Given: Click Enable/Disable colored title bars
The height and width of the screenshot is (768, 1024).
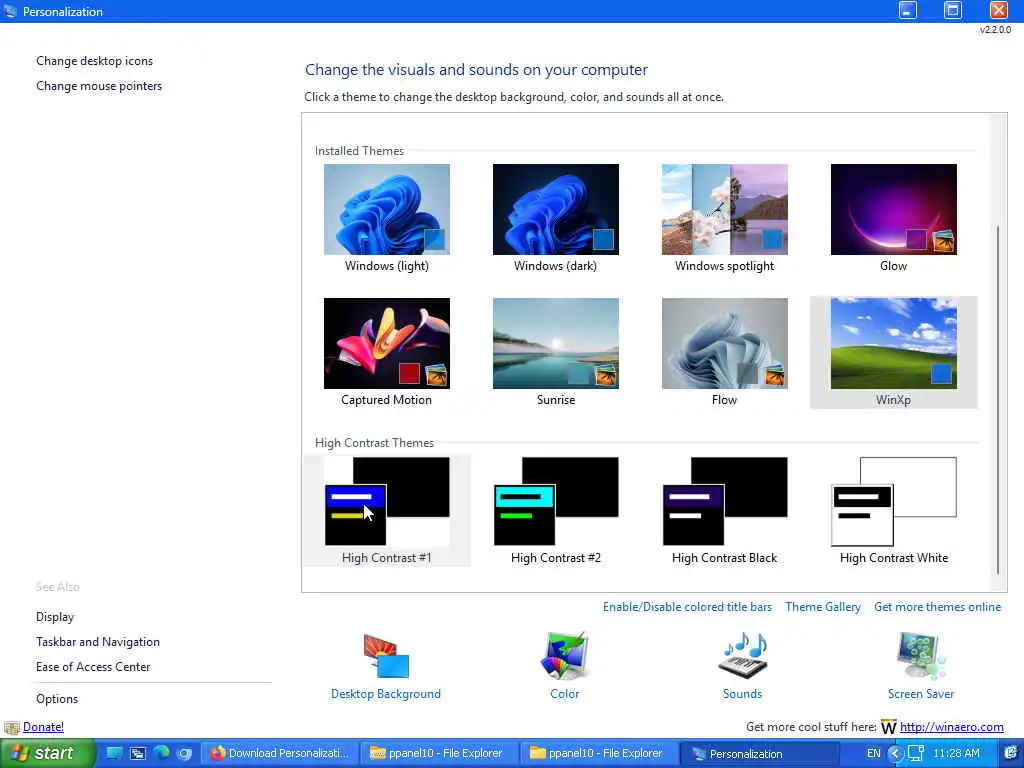Looking at the screenshot, I should click(687, 607).
